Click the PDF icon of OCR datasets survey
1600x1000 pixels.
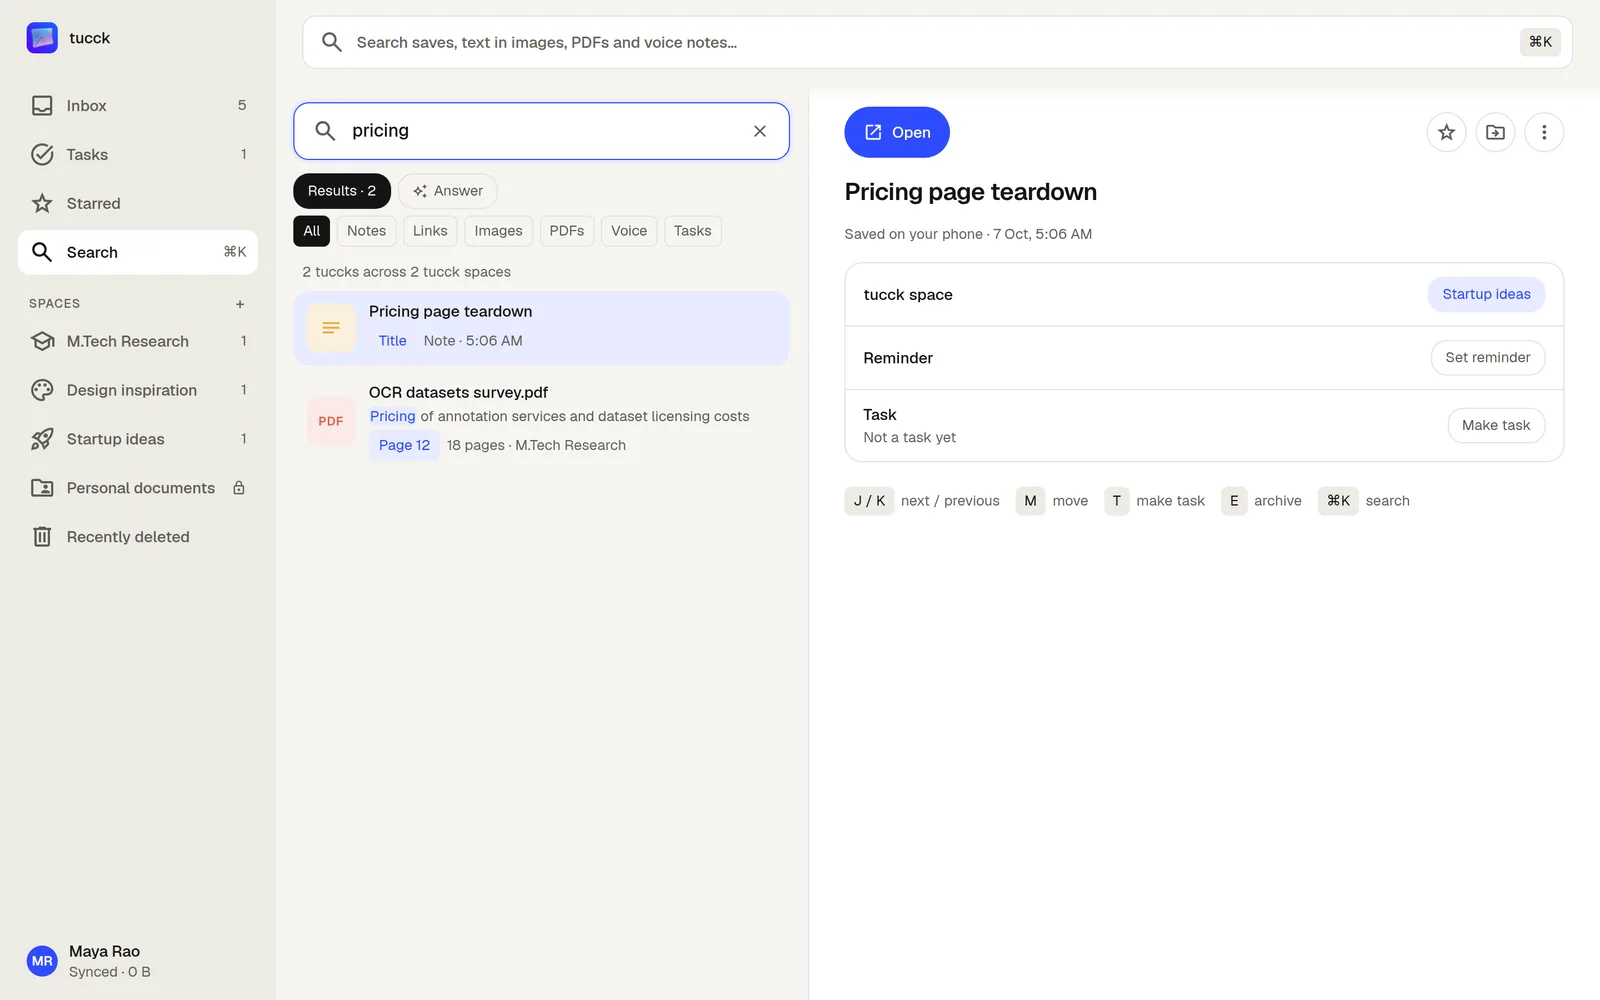(x=331, y=421)
